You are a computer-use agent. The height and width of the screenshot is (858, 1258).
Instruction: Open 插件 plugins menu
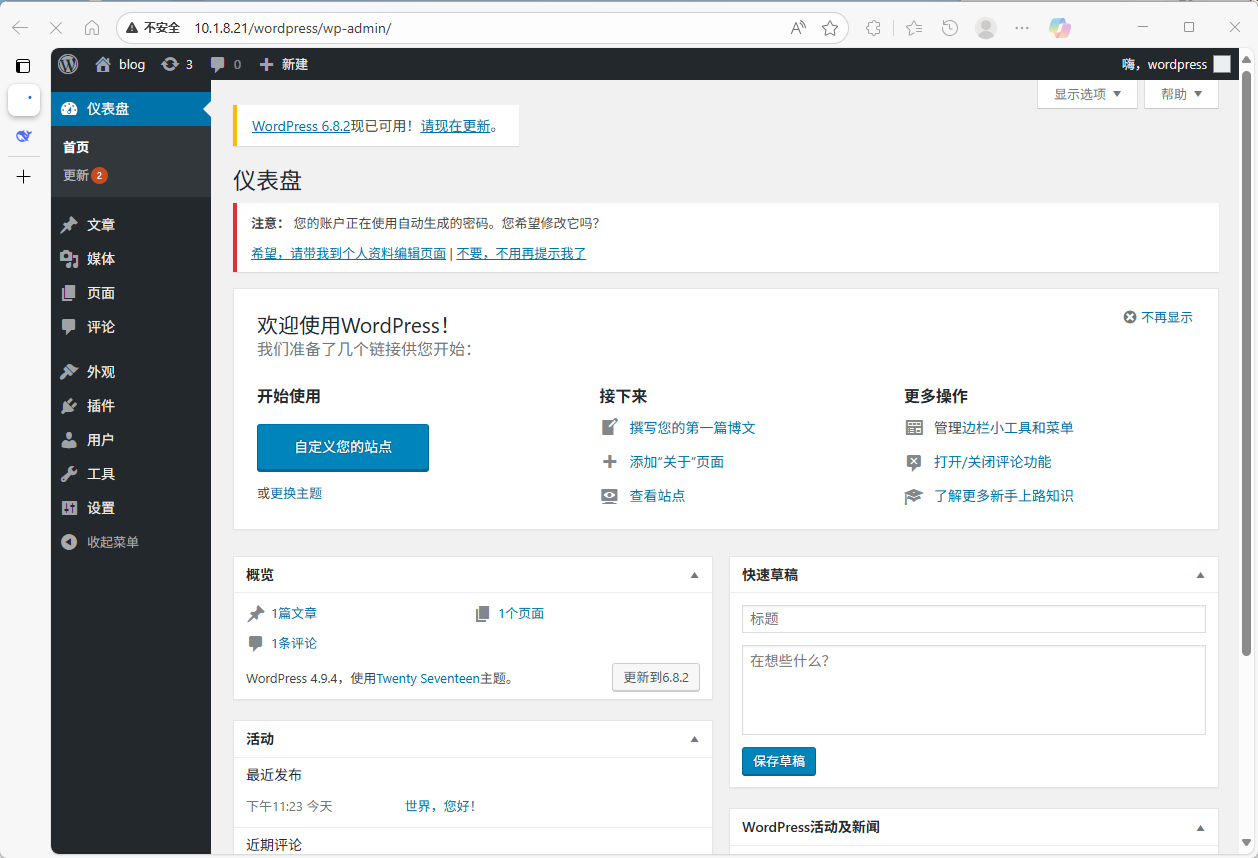click(x=131, y=406)
